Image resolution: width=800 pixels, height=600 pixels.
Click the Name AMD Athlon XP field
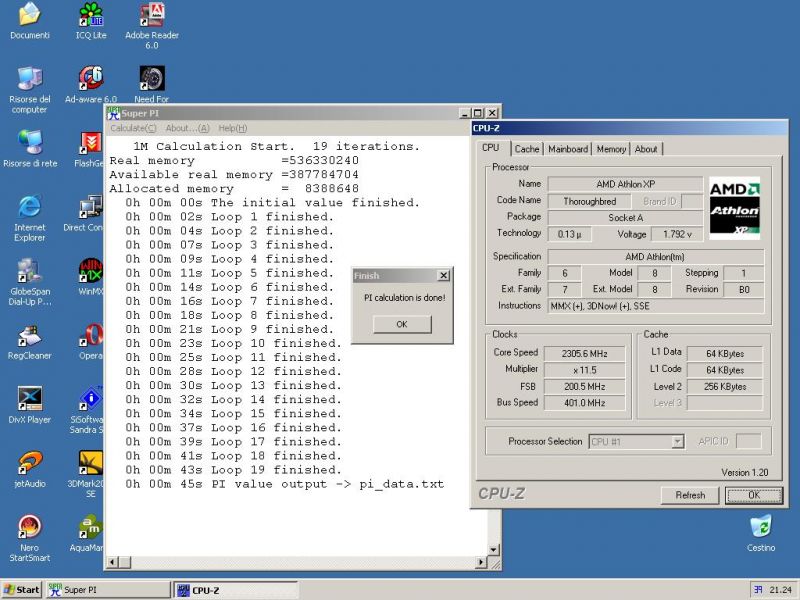coord(626,184)
